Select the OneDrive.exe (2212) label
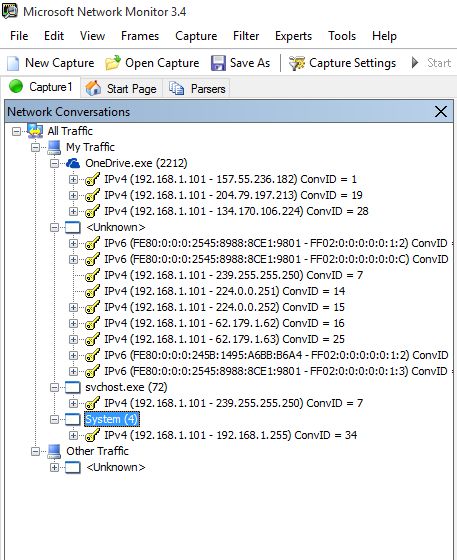 (136, 163)
